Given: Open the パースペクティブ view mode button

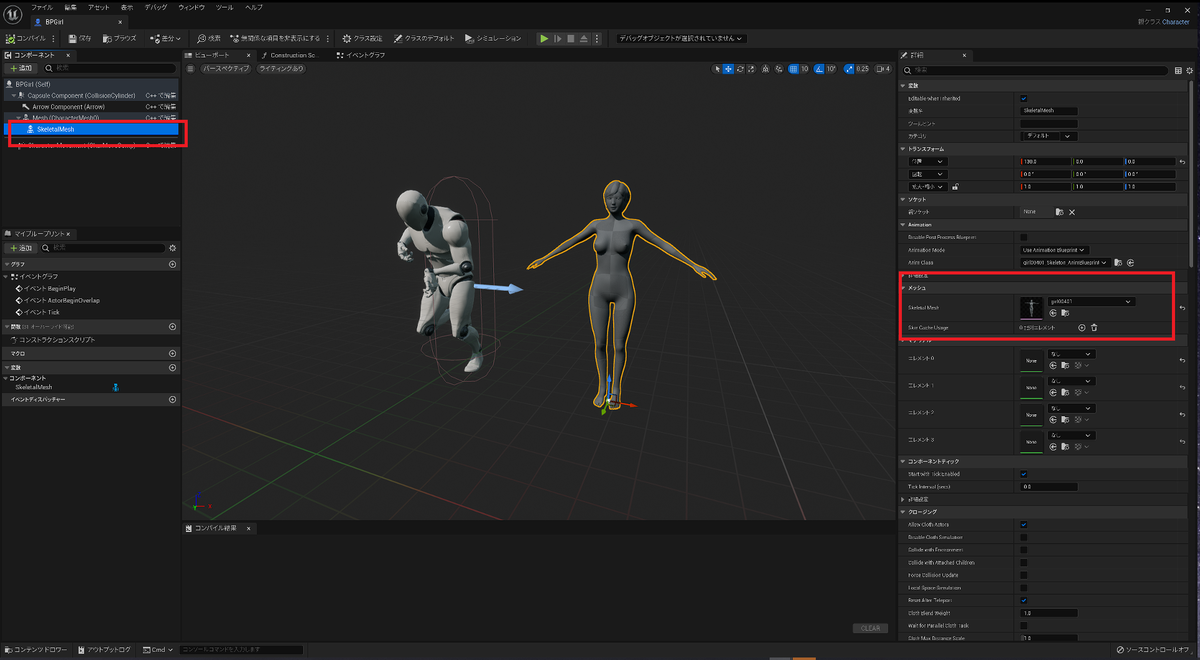Looking at the screenshot, I should 226,69.
